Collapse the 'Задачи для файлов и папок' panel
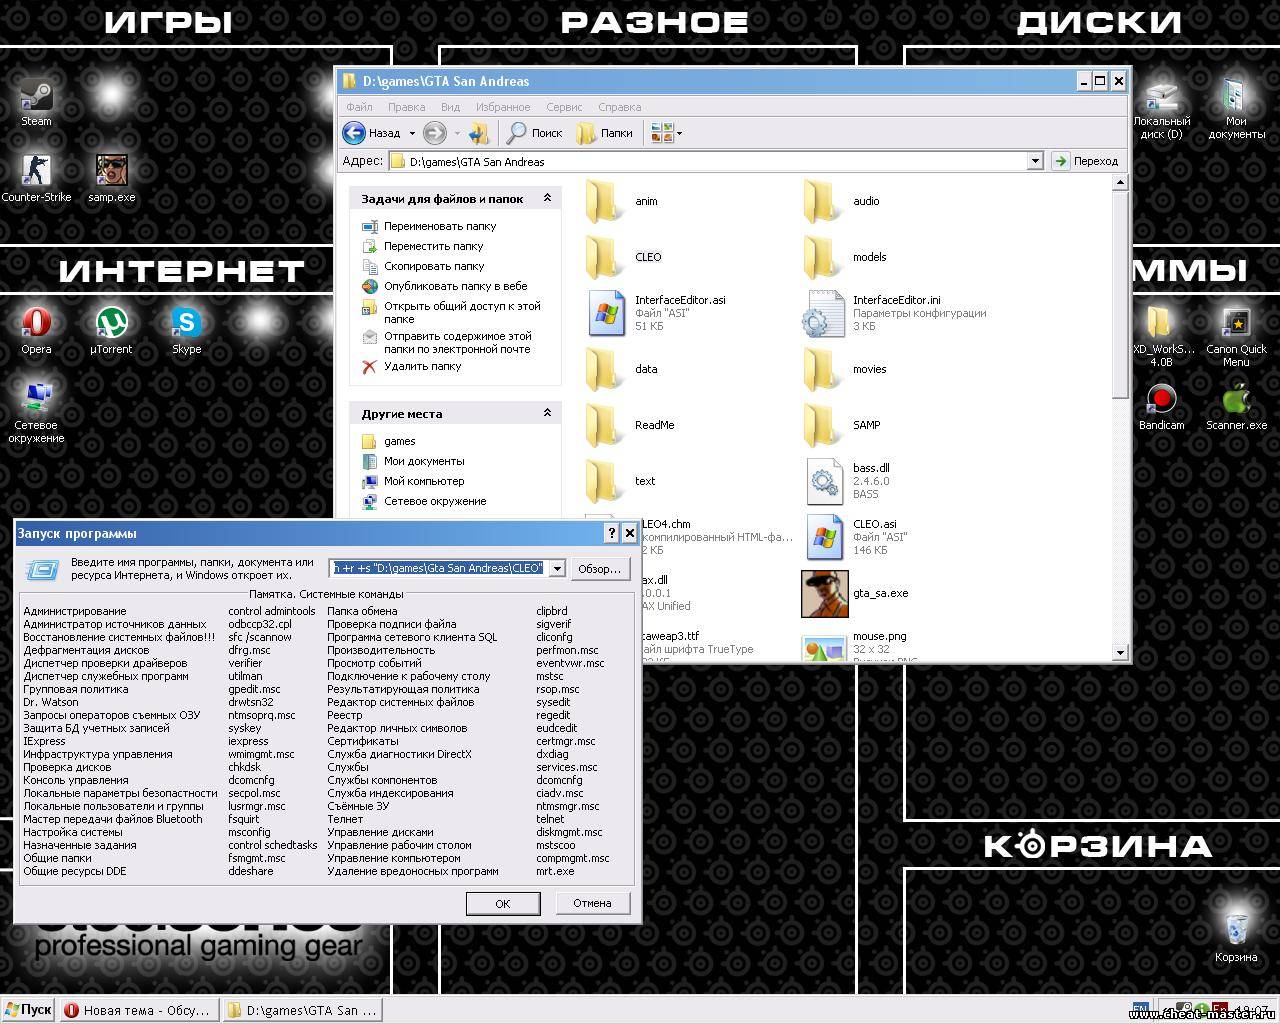The width and height of the screenshot is (1280, 1024). pos(547,199)
